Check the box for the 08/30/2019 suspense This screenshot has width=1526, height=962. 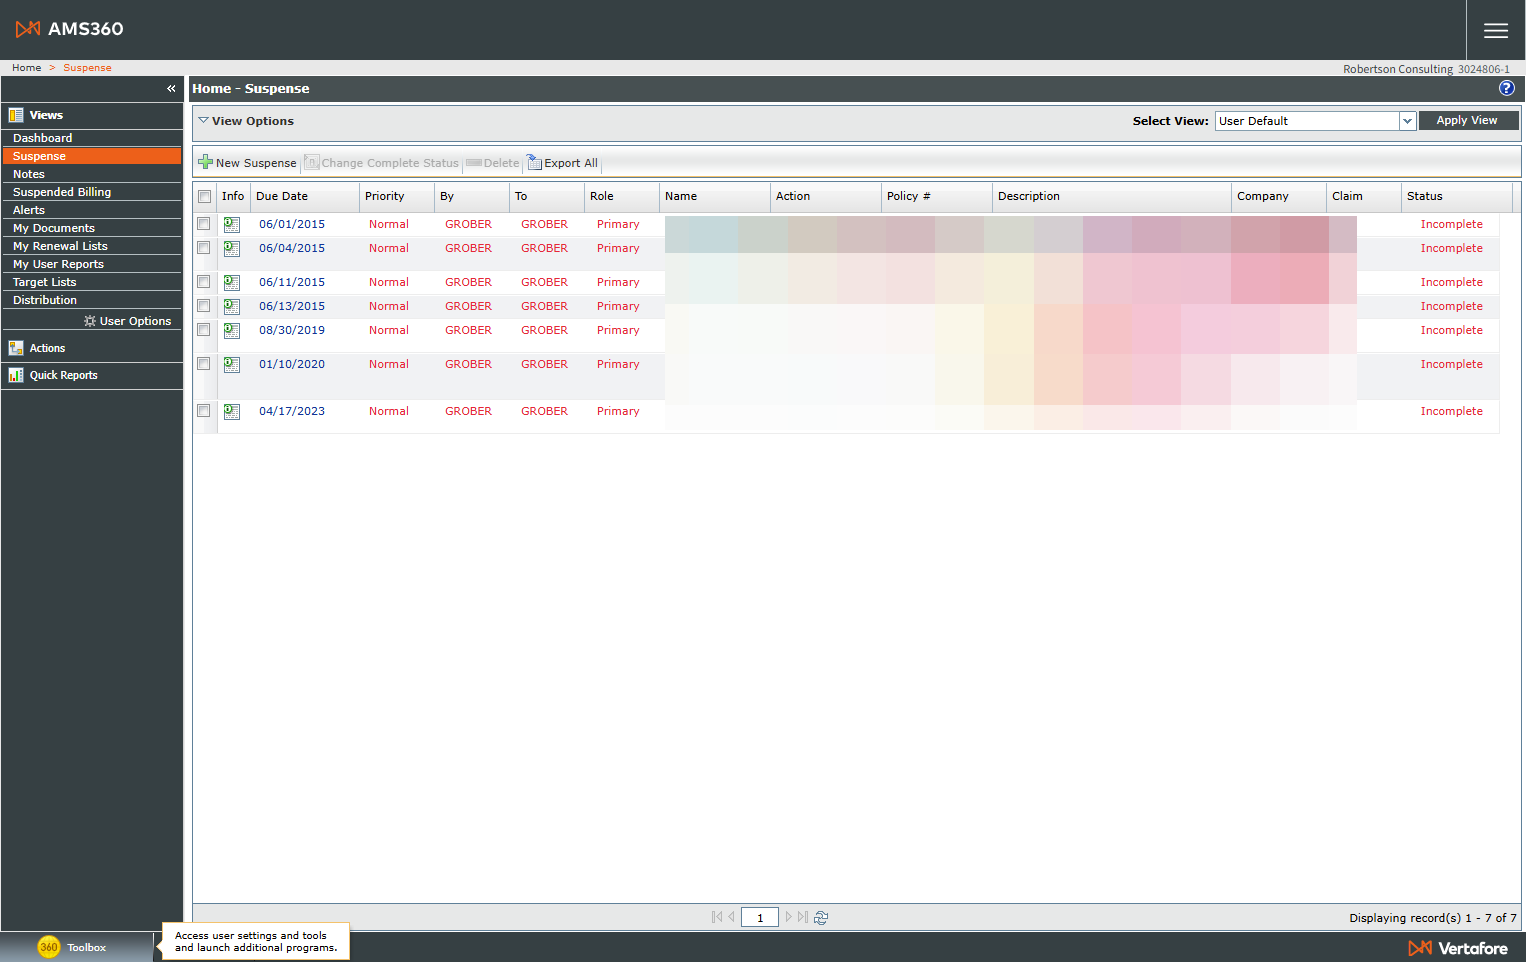click(204, 330)
